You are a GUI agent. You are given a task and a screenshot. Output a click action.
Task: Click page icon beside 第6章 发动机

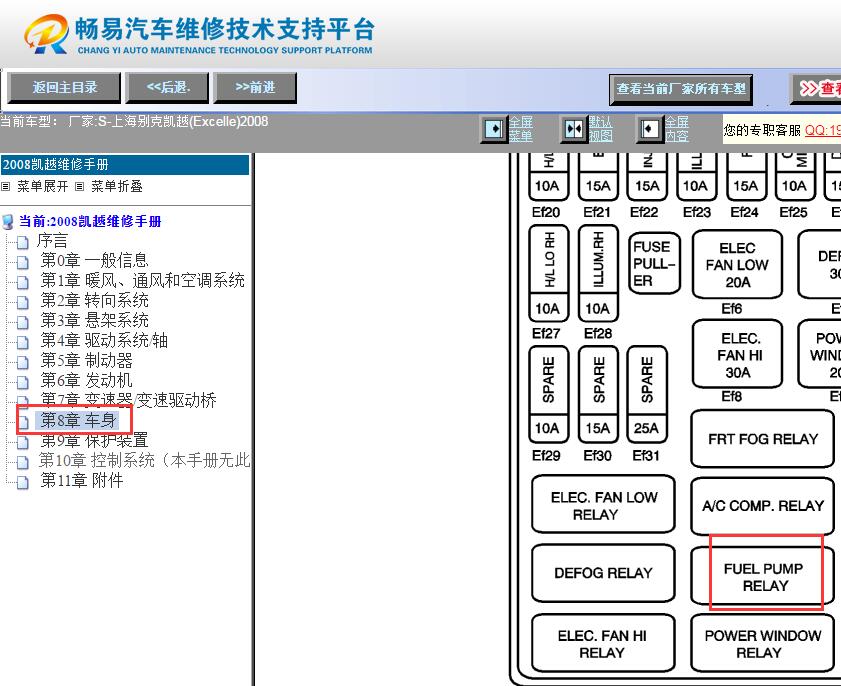tap(23, 382)
